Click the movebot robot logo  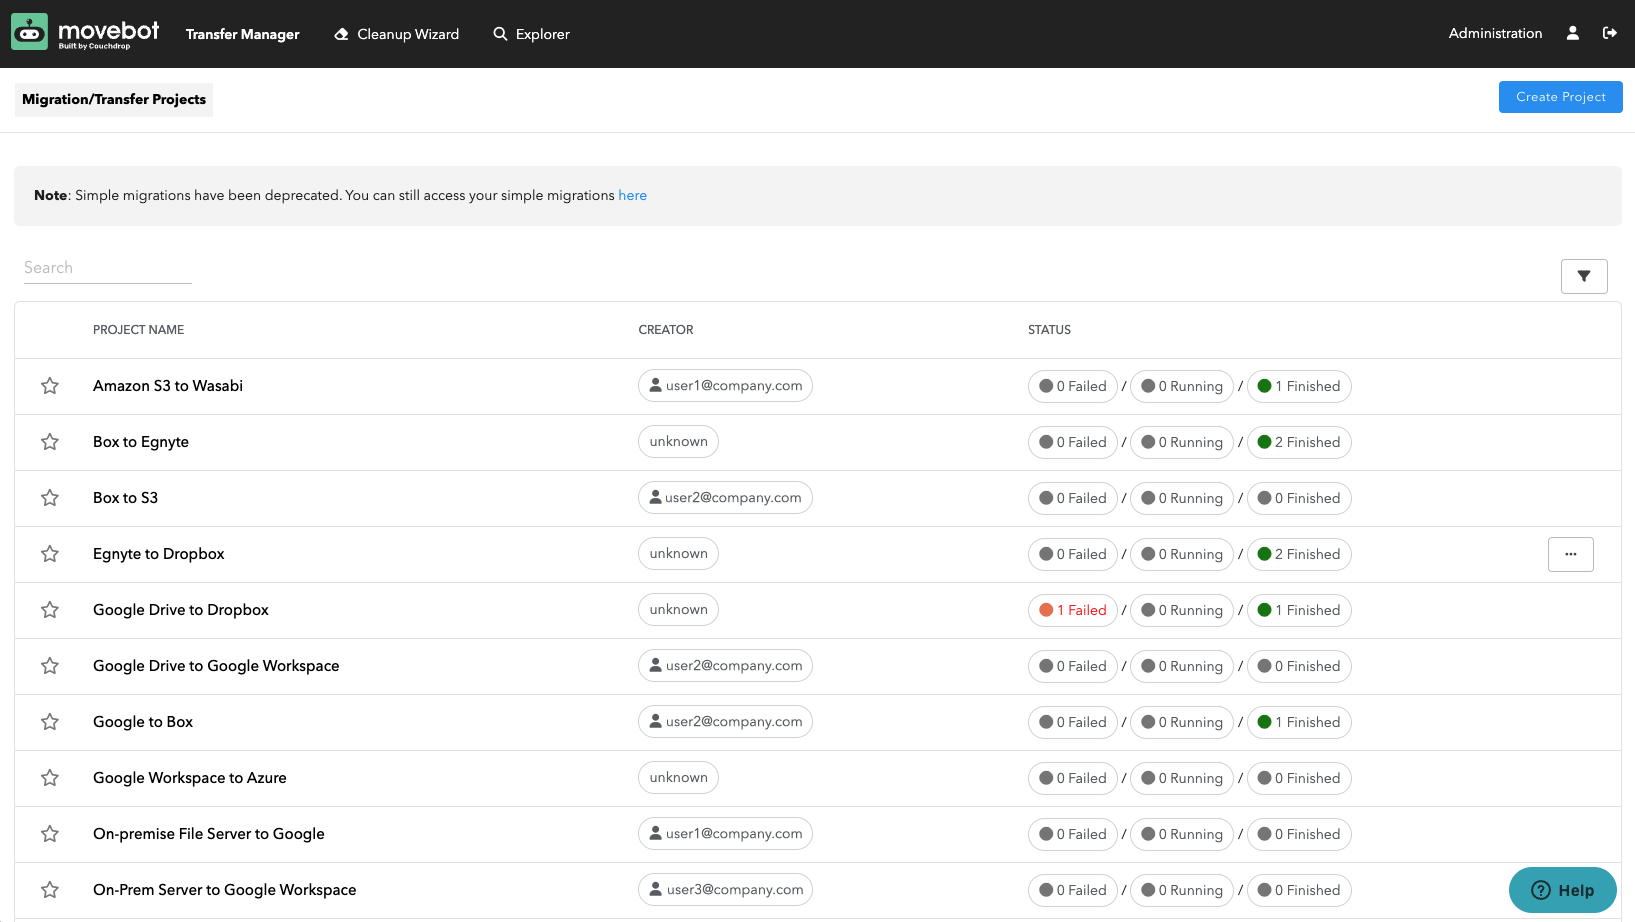pos(29,31)
